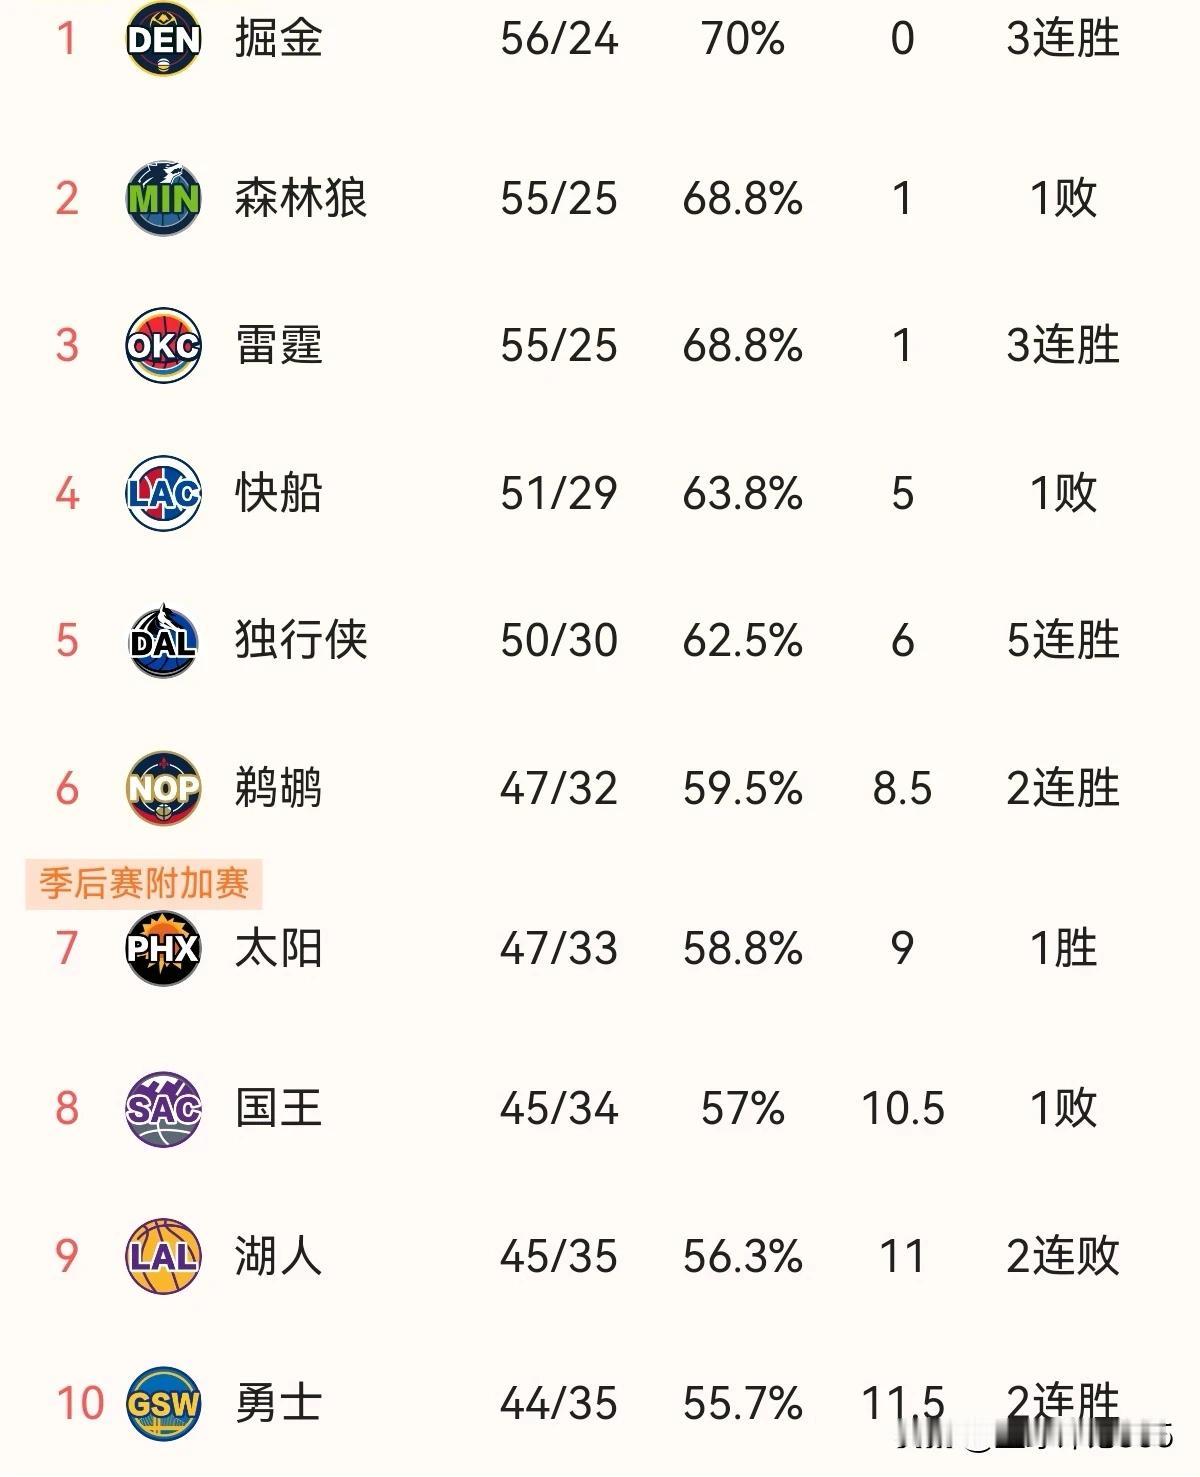Click the PHX Suns team logo
Viewport: 1200px width, 1477px height.
164,948
